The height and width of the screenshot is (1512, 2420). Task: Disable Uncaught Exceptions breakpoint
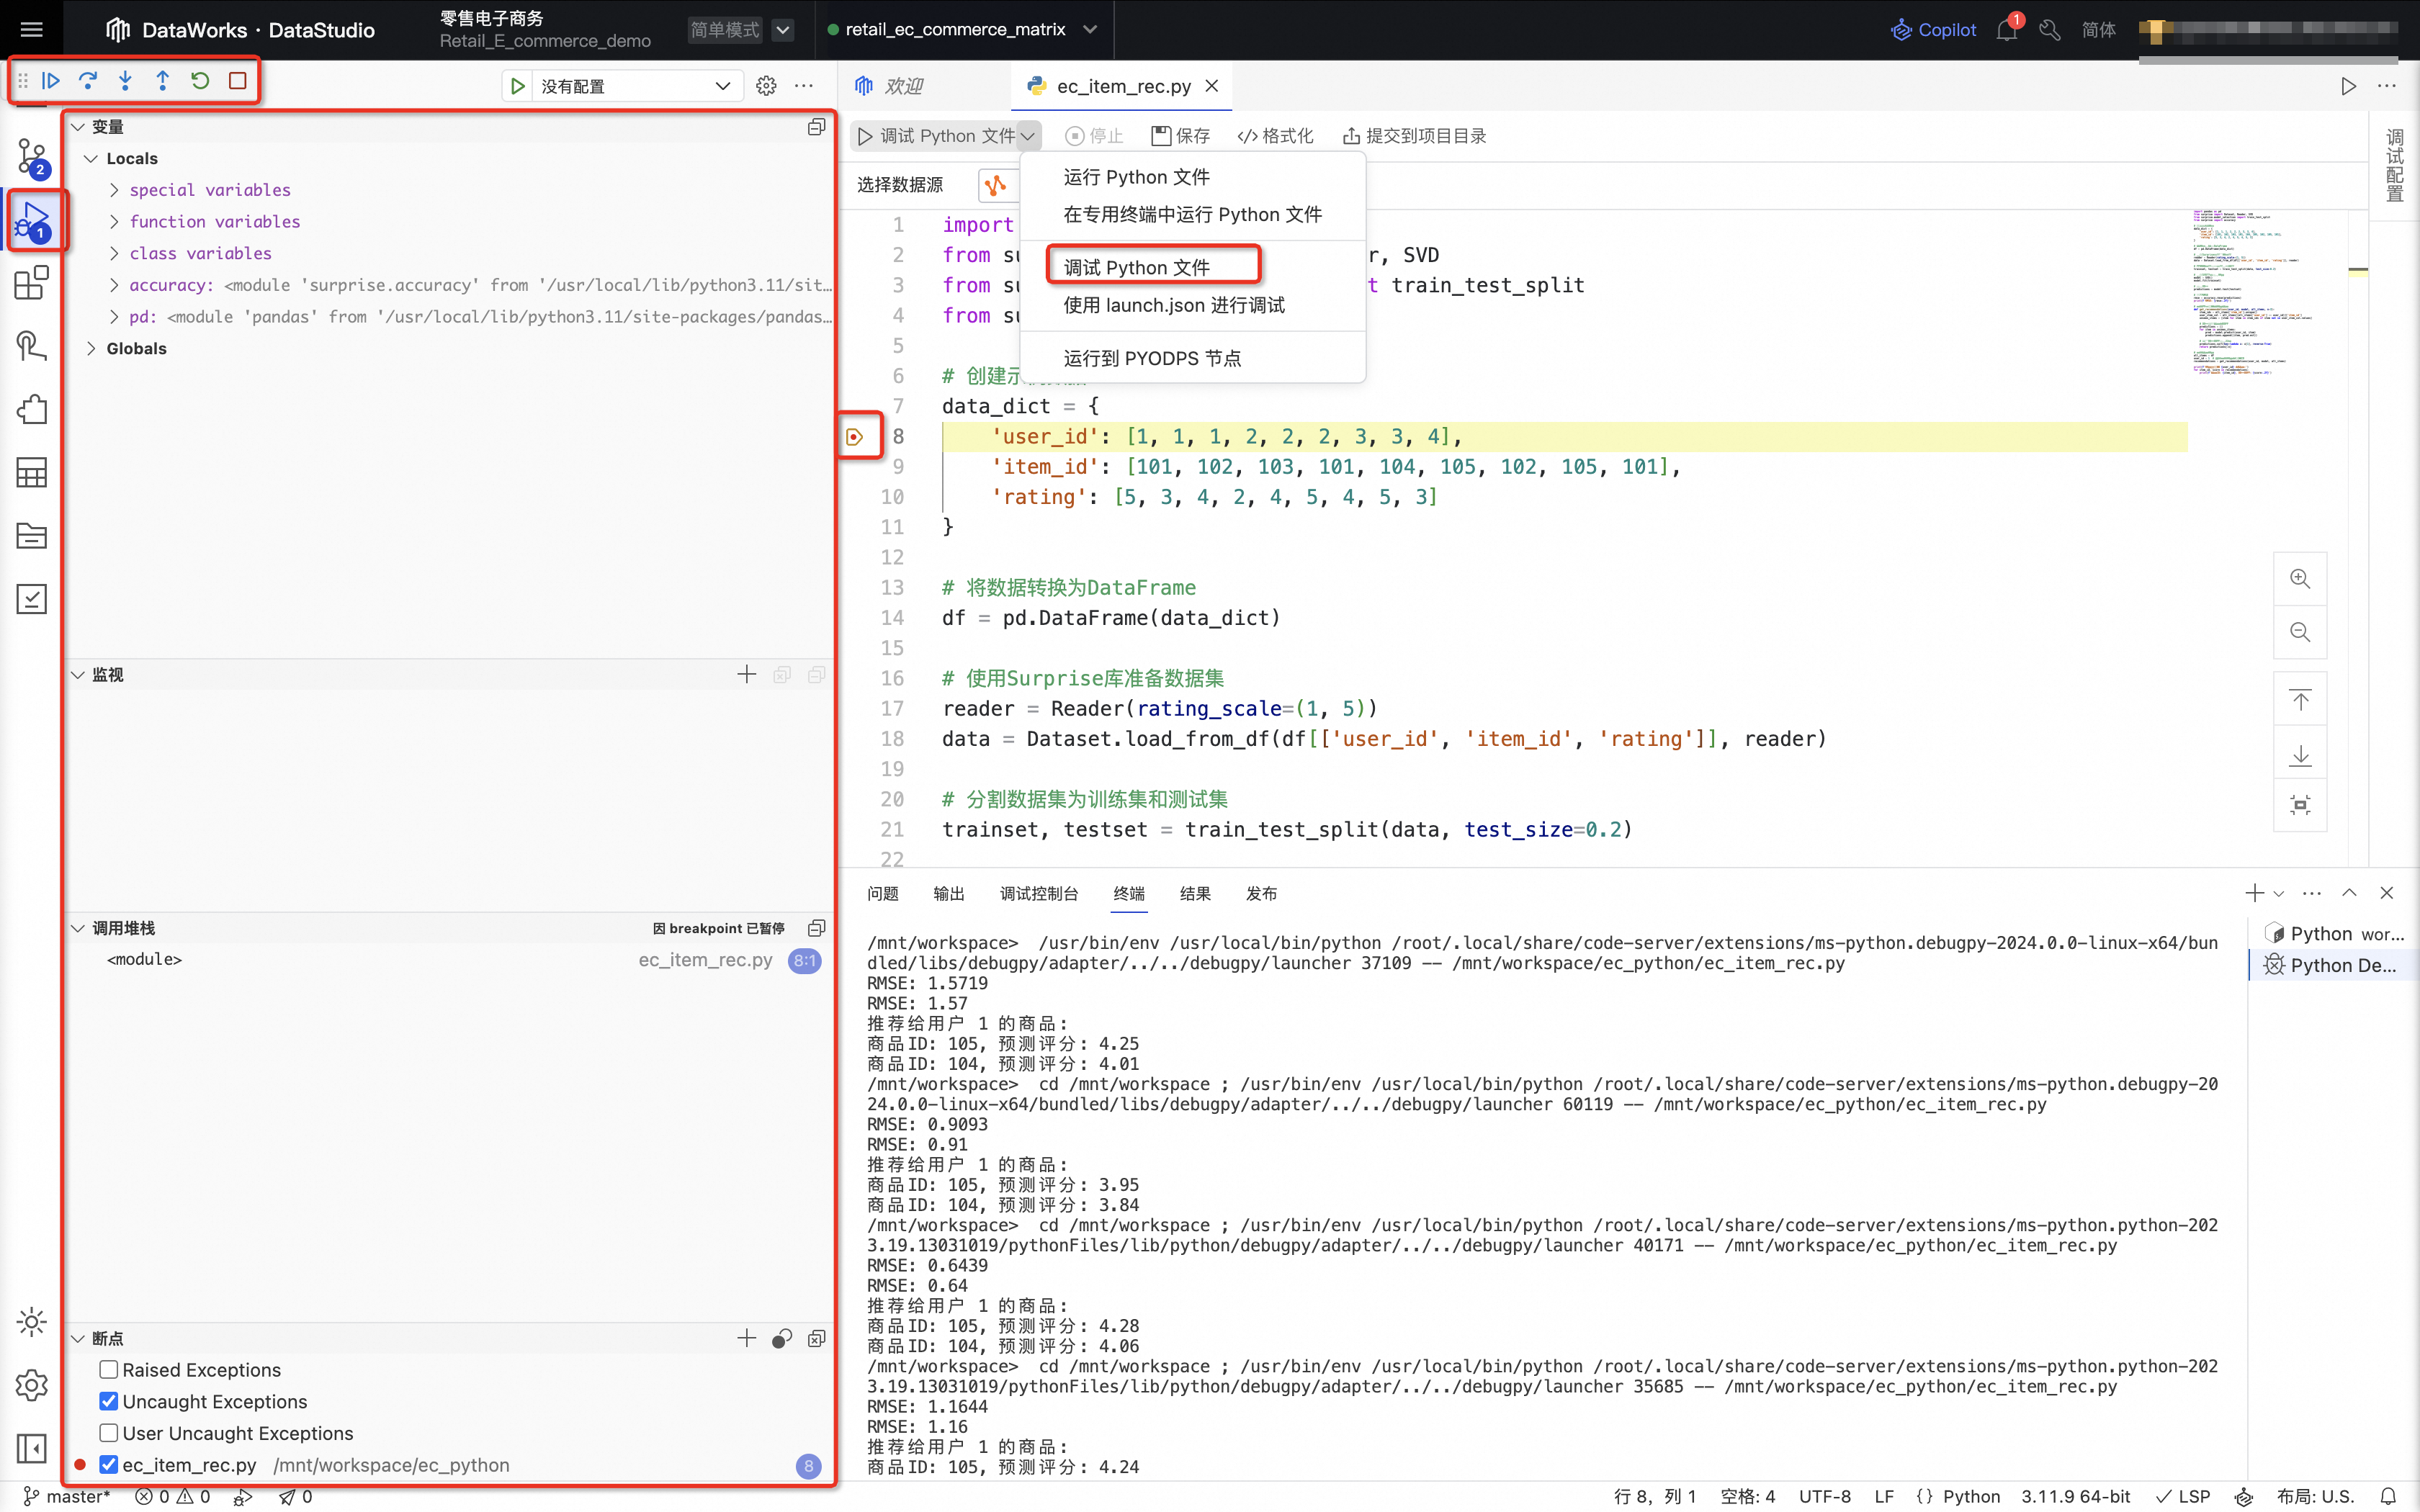[x=109, y=1401]
